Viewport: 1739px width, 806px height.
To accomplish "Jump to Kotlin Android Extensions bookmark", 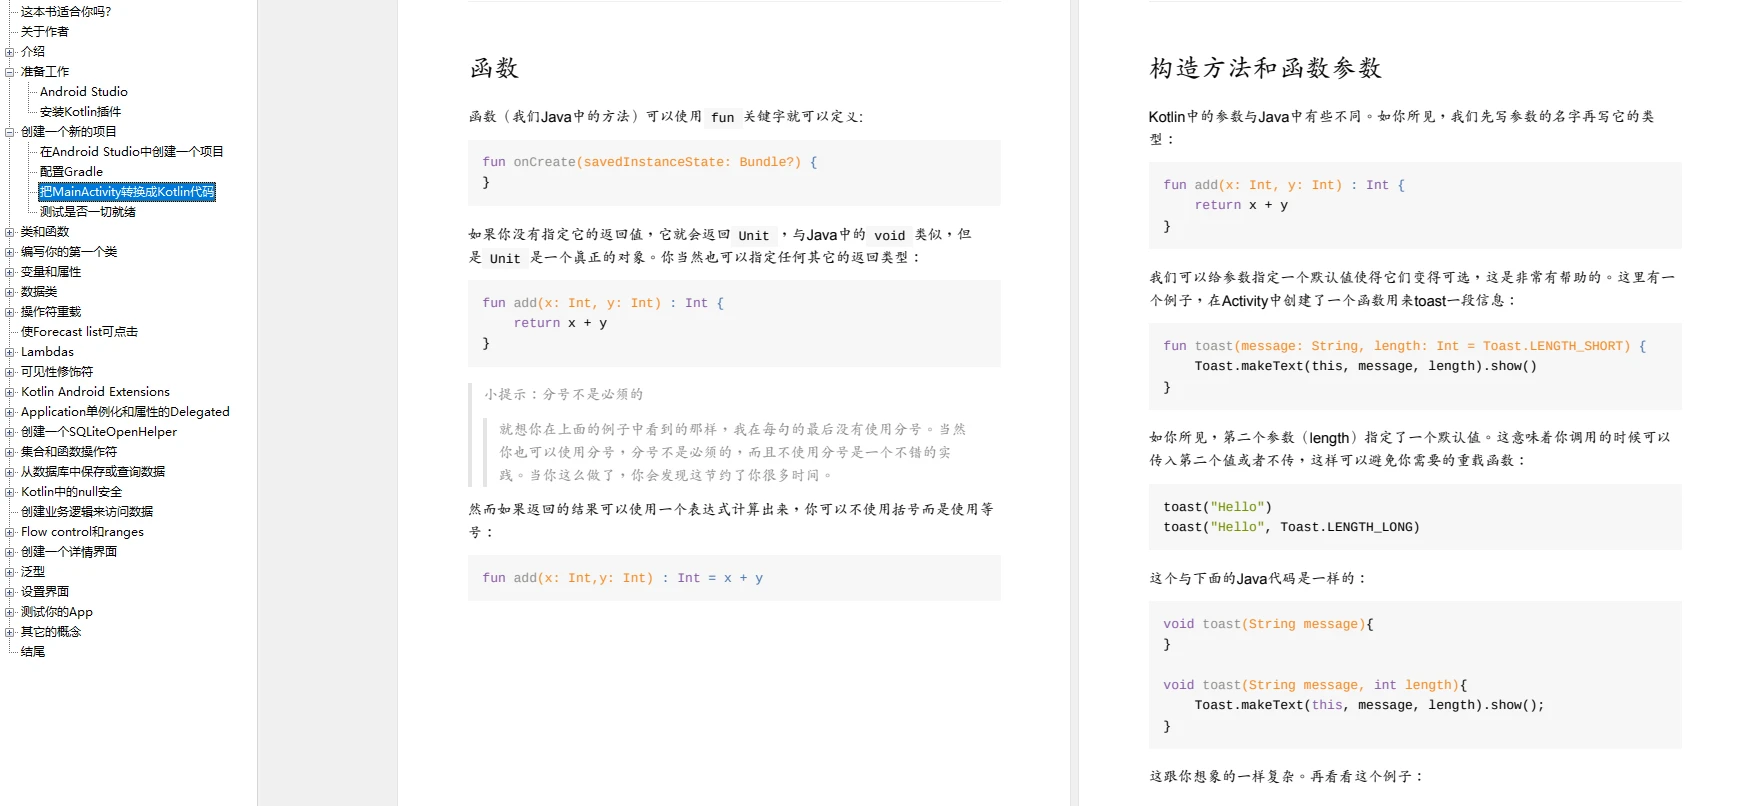I will [x=95, y=392].
